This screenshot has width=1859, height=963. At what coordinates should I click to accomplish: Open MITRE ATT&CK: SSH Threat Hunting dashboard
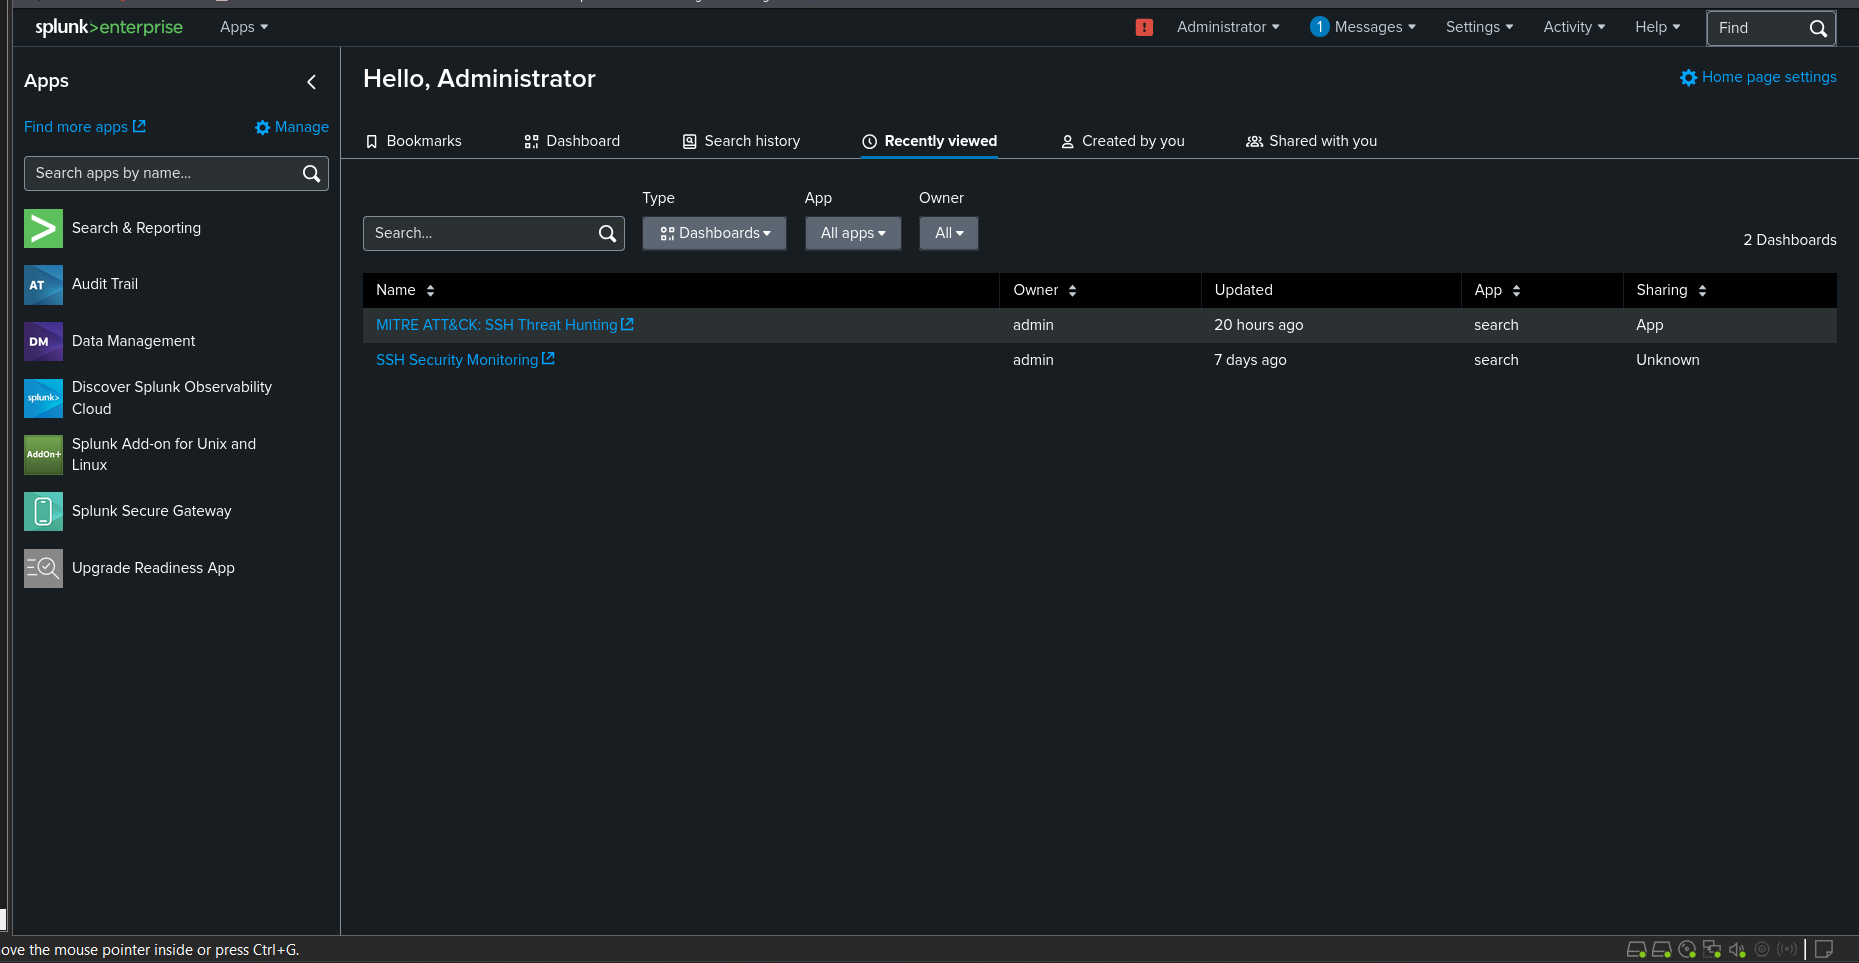pyautogui.click(x=497, y=325)
